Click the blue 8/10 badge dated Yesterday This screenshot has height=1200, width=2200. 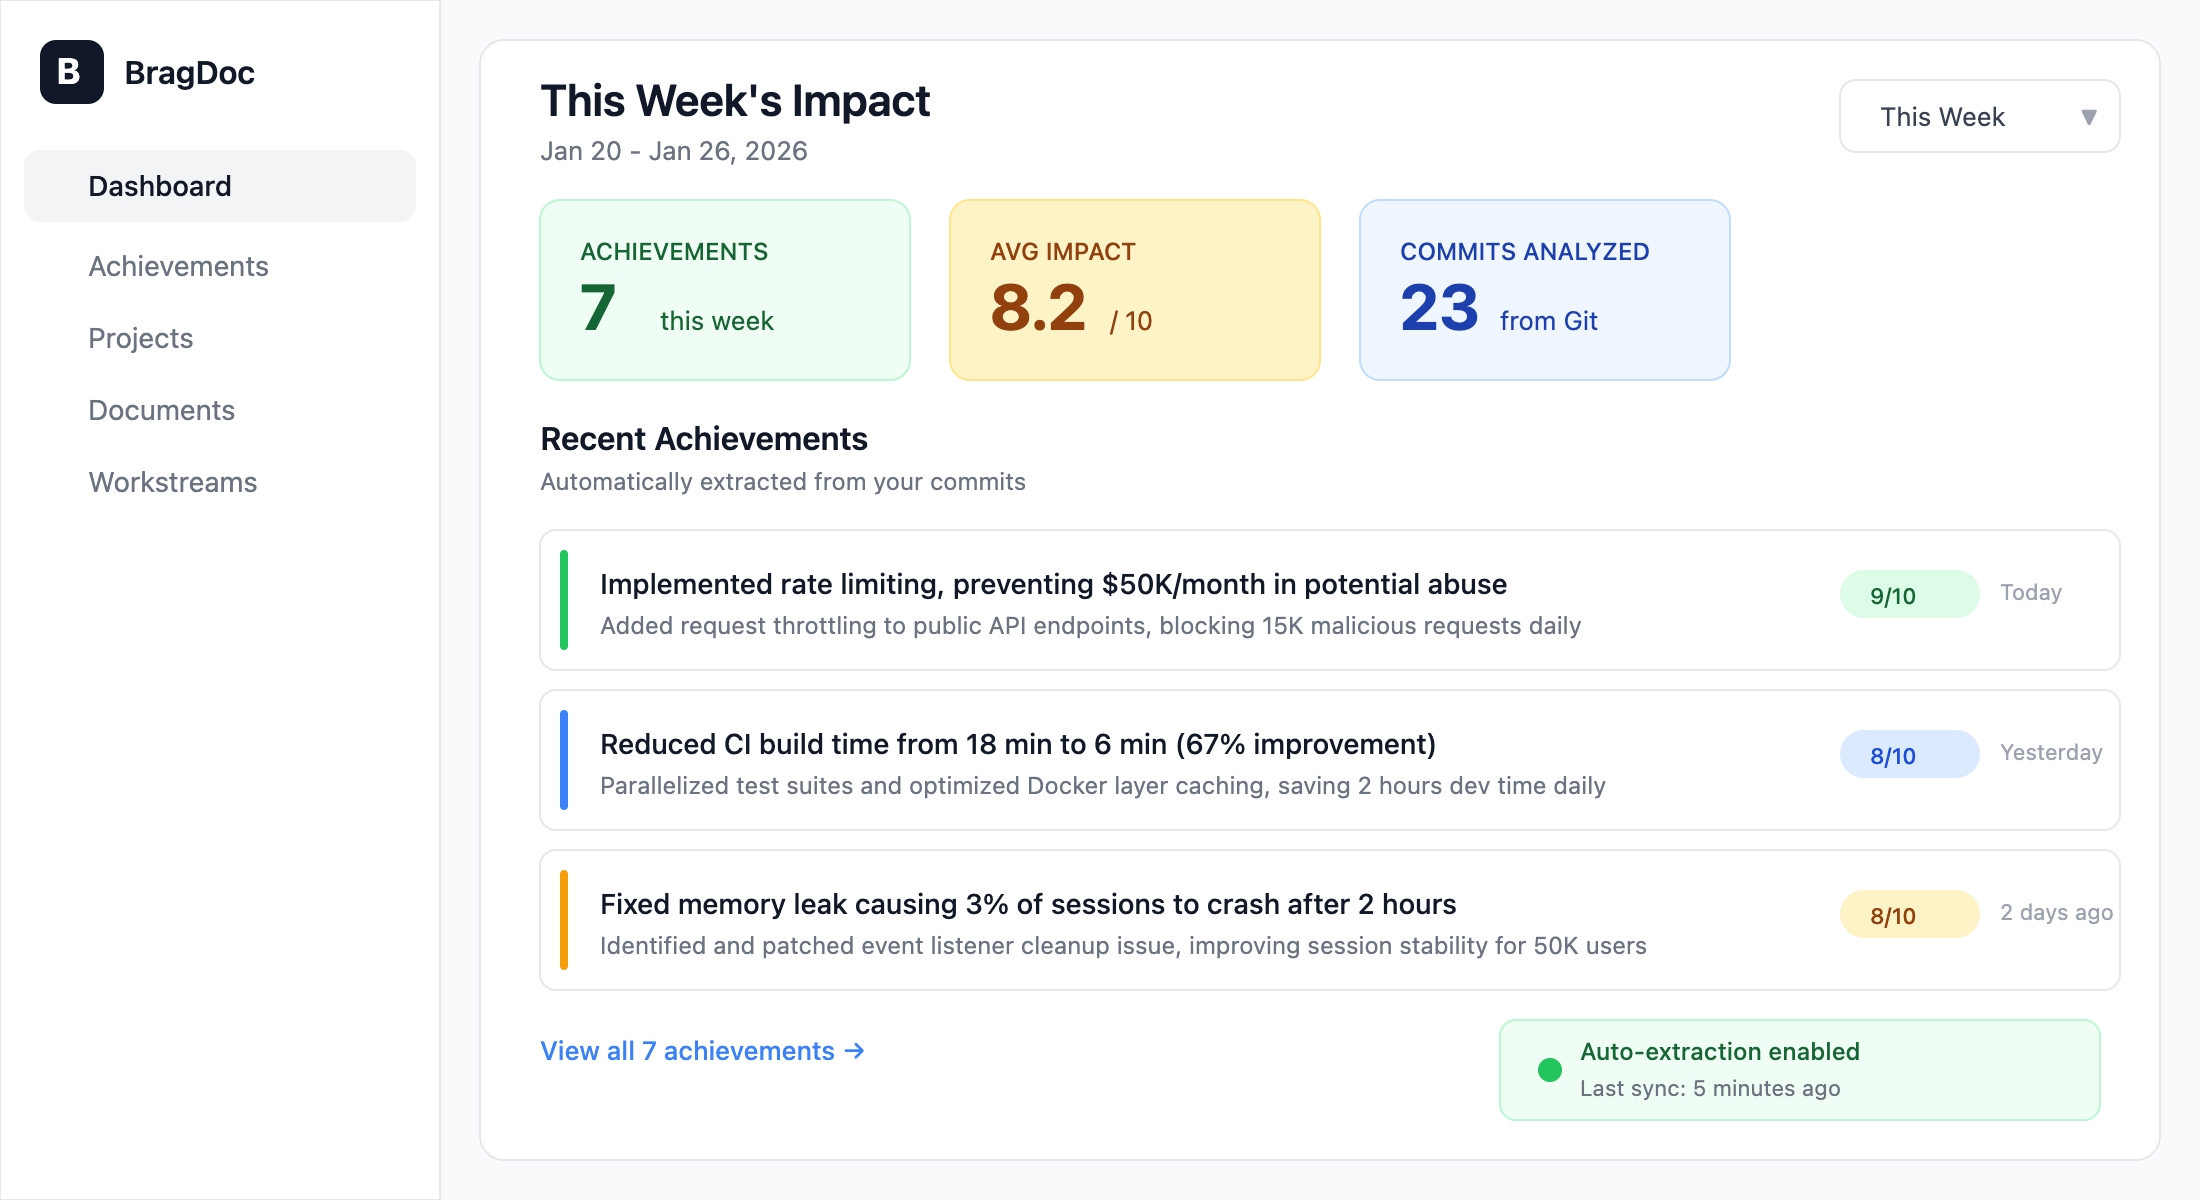click(x=1909, y=755)
